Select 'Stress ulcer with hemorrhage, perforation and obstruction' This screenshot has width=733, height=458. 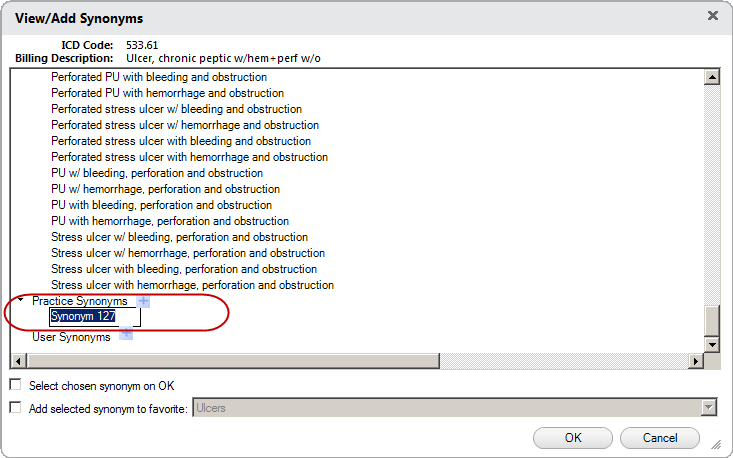pyautogui.click(x=192, y=285)
